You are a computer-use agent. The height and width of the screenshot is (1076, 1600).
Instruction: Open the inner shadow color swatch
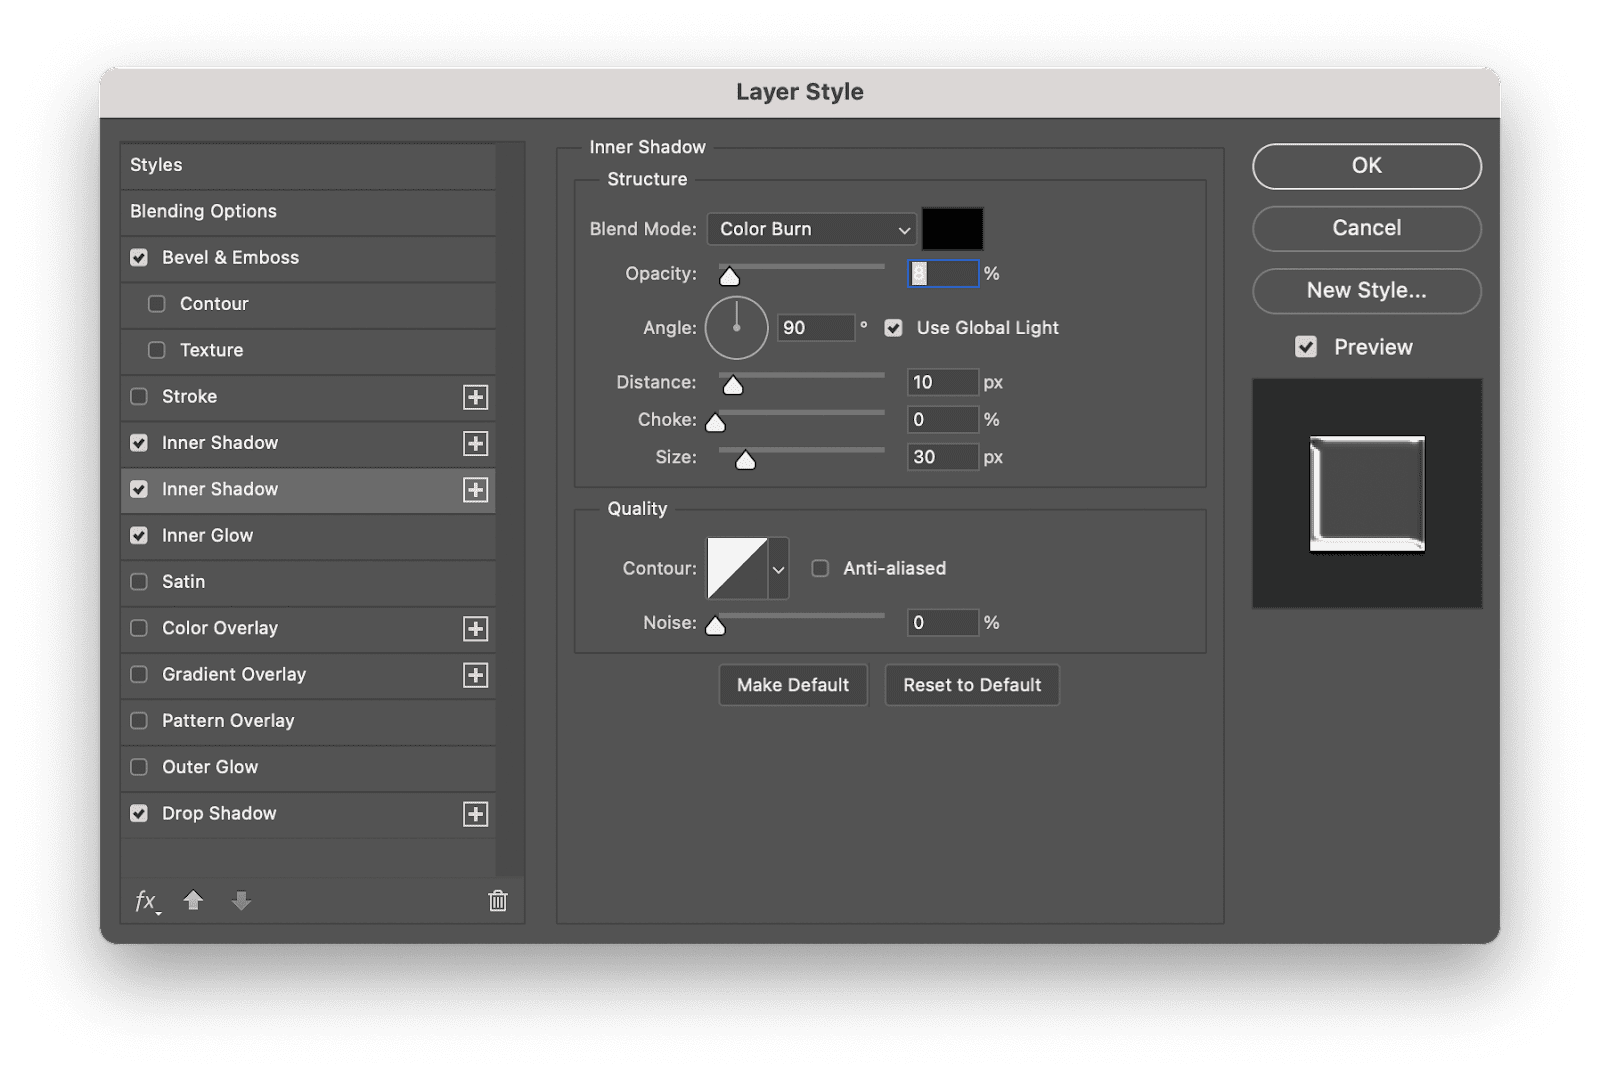click(x=953, y=229)
